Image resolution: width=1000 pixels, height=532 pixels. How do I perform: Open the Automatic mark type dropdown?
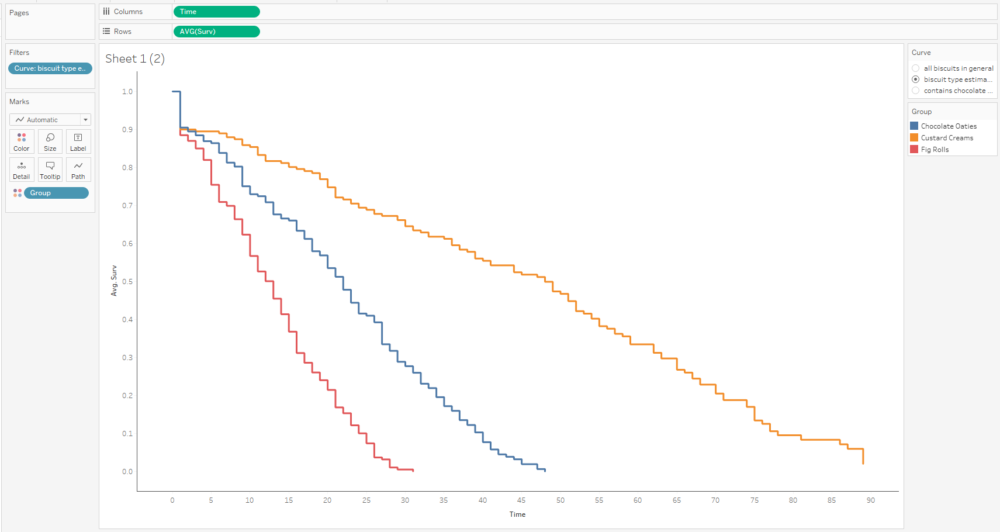coord(50,119)
